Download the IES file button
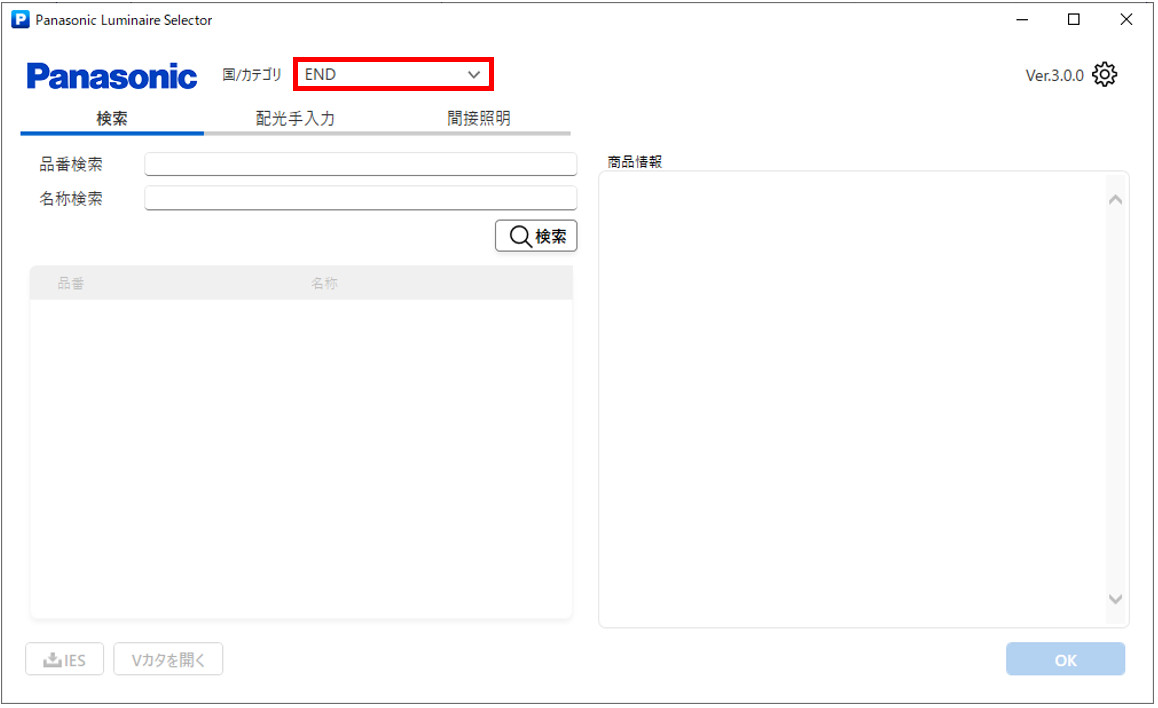 pyautogui.click(x=65, y=660)
